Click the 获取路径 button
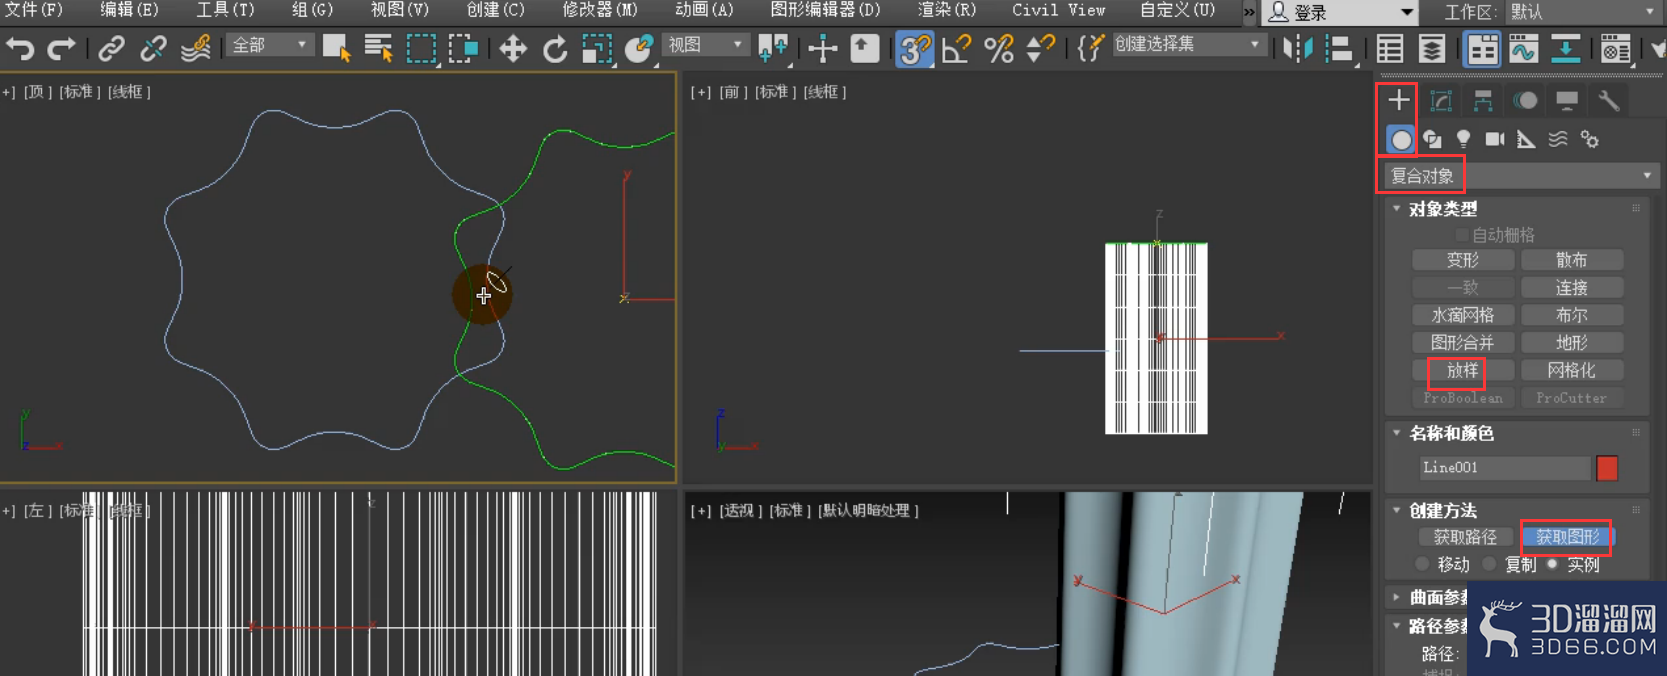1667x676 pixels. 1465,538
